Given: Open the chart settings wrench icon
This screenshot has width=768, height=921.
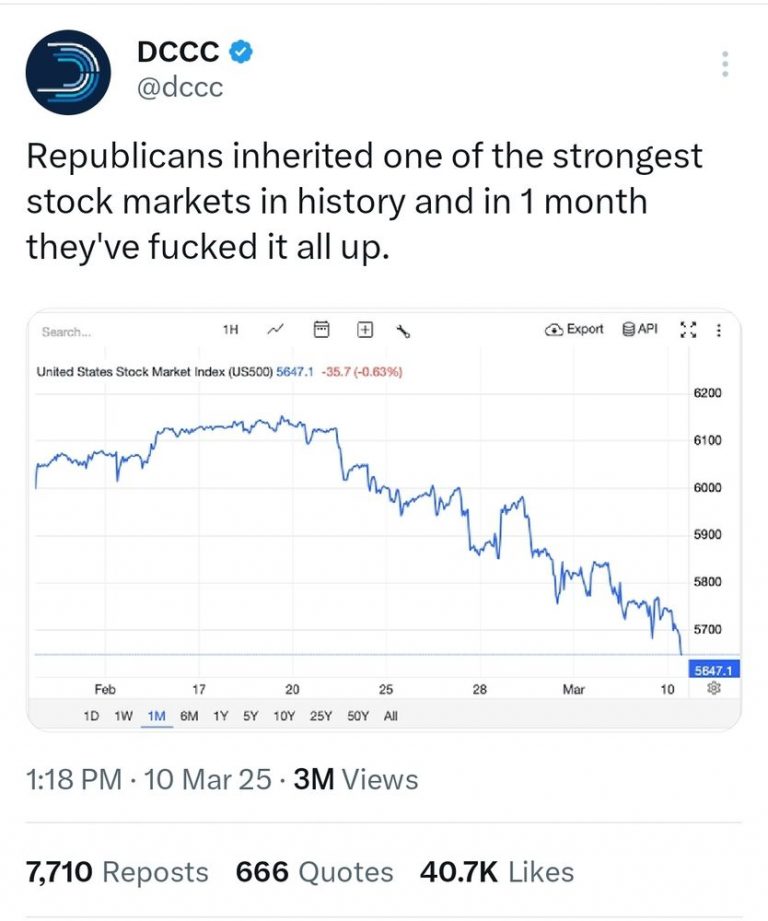Looking at the screenshot, I should coord(404,328).
